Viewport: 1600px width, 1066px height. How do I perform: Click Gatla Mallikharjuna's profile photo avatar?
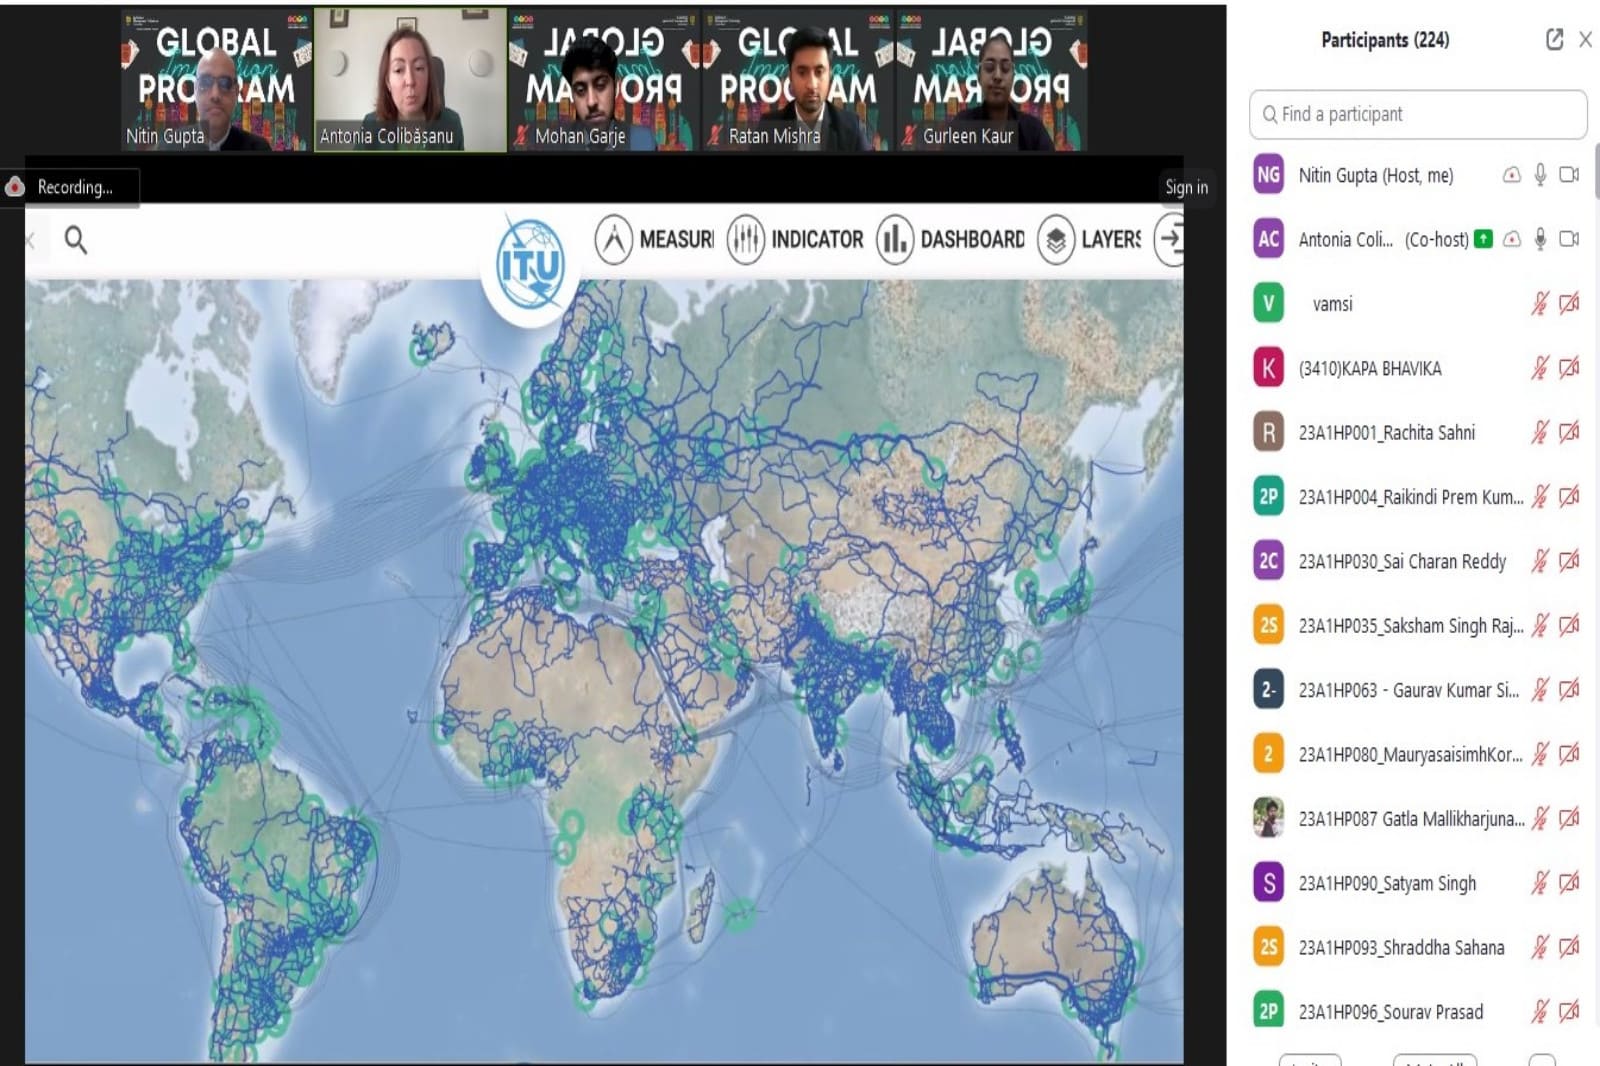(1268, 818)
